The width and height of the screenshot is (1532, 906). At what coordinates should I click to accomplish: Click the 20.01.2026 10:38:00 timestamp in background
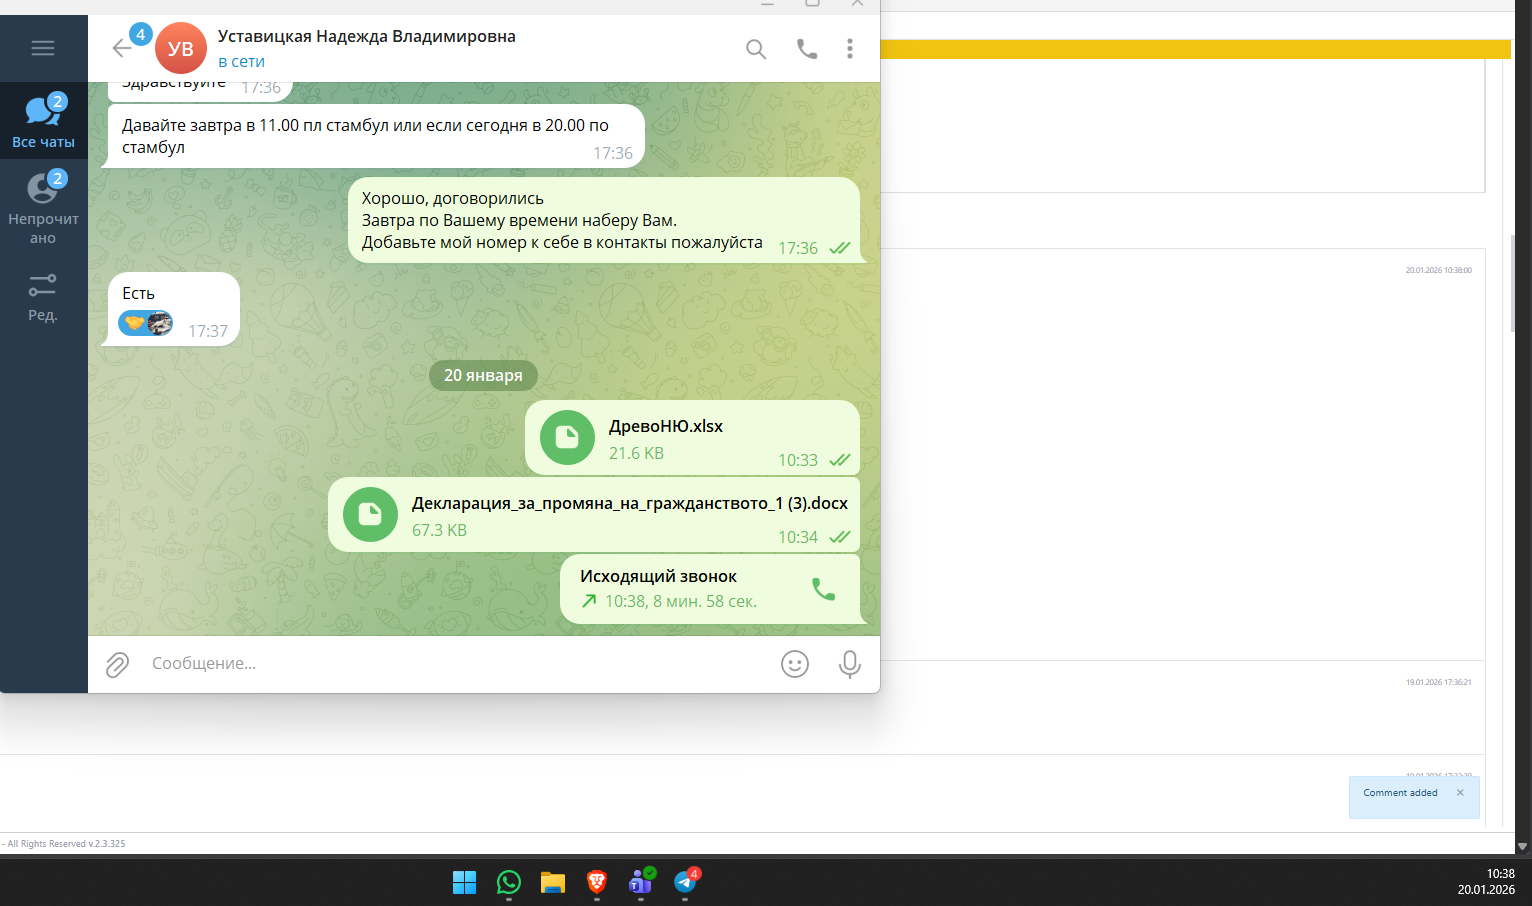tap(1439, 270)
